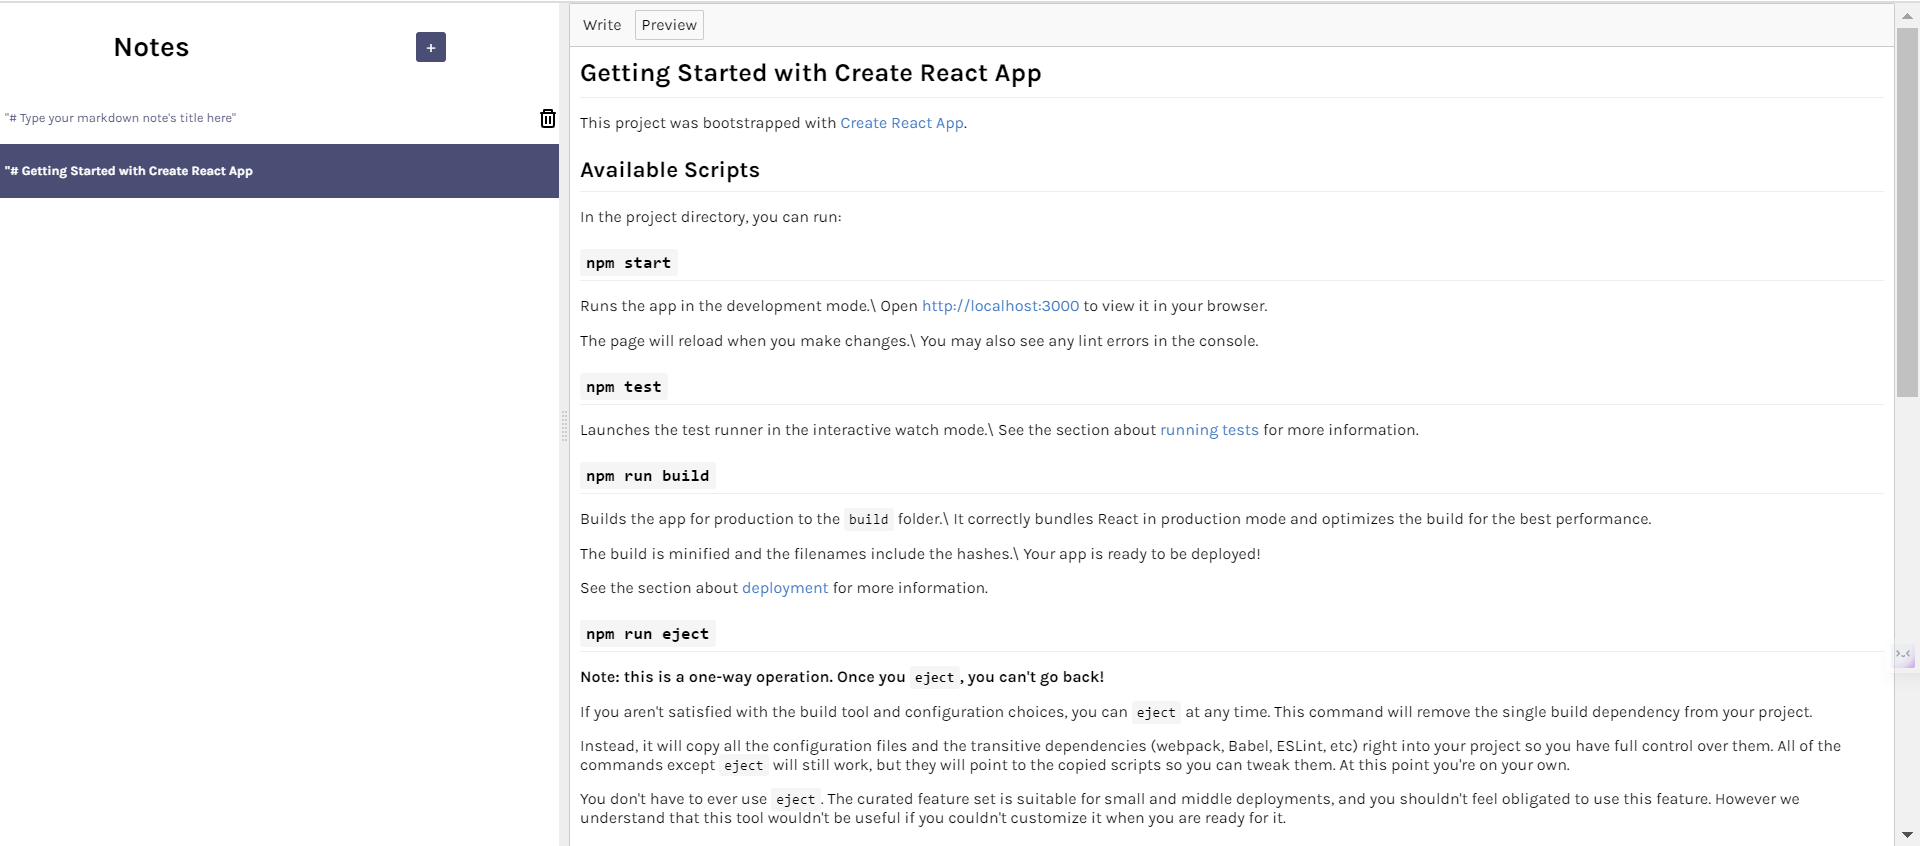Screen dimensions: 1920x846
Task: Click the 'In the project directory, you can run:' text
Action: pos(711,217)
